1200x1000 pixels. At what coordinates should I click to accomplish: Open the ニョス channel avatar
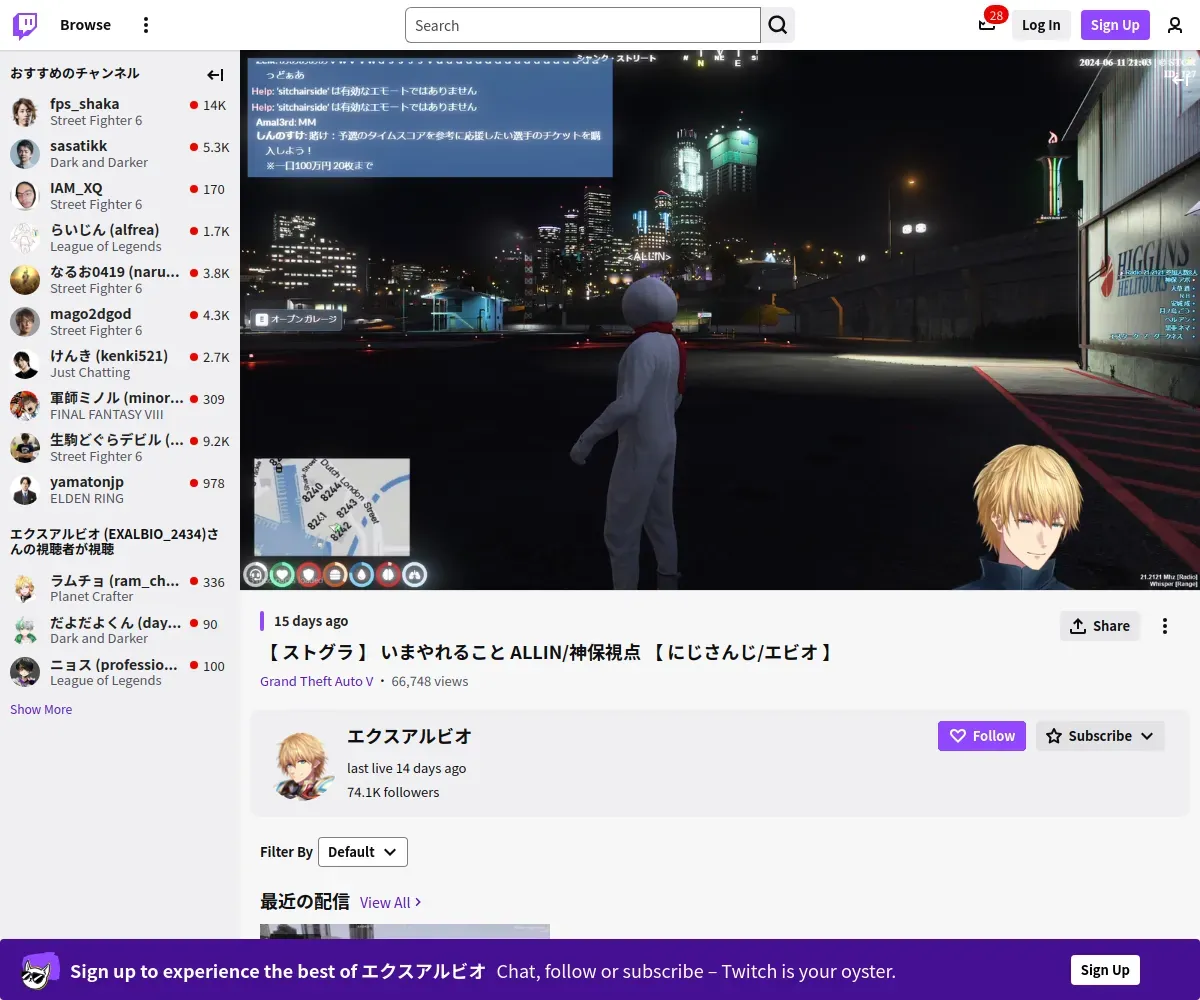(25, 673)
